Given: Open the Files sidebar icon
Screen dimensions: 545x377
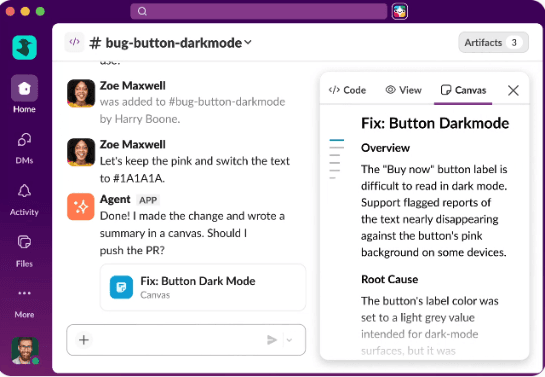Looking at the screenshot, I should 24,242.
